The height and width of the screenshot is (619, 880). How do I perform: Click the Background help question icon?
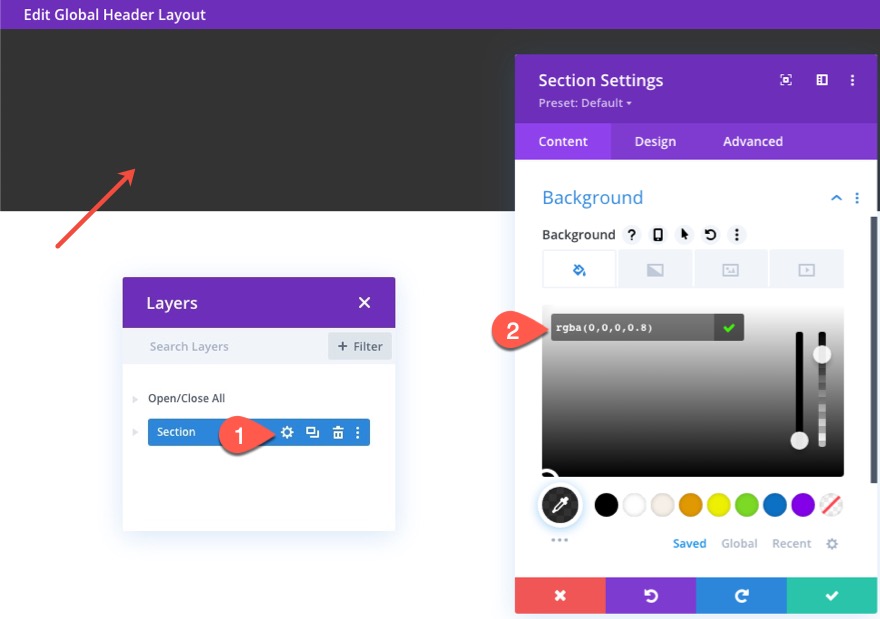click(x=631, y=235)
